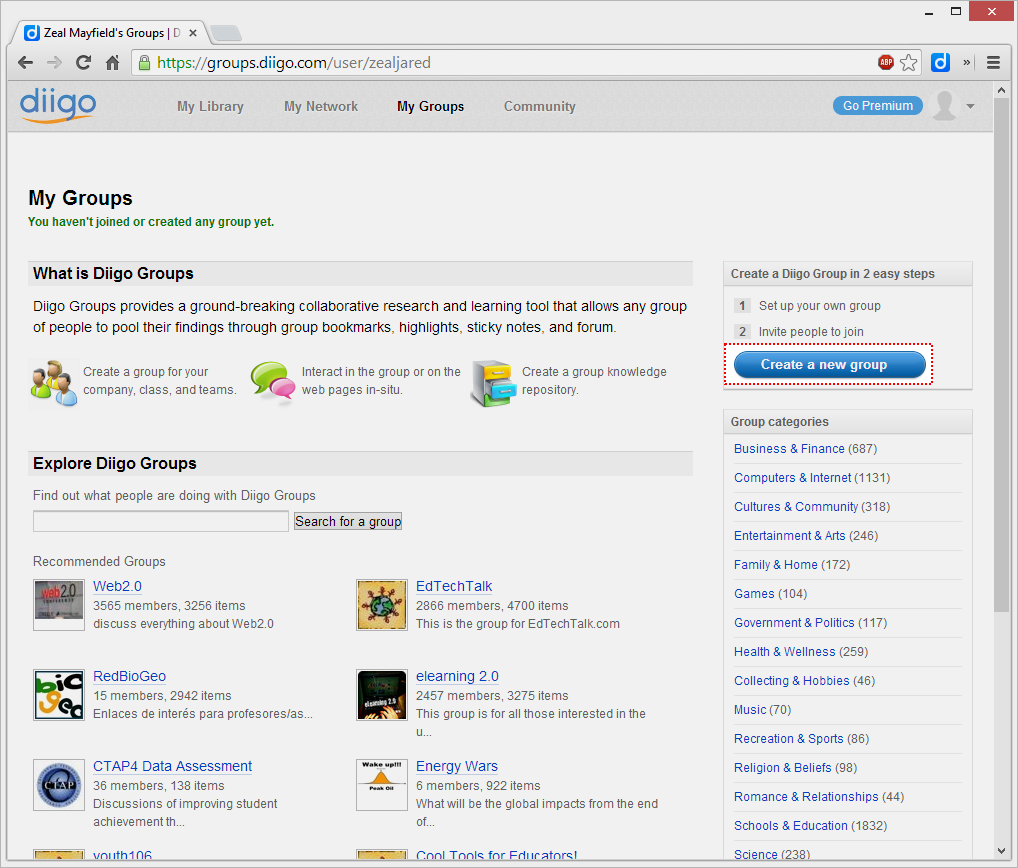Click the vertical scrollbar thumb
1018x868 pixels.
coord(1001,354)
